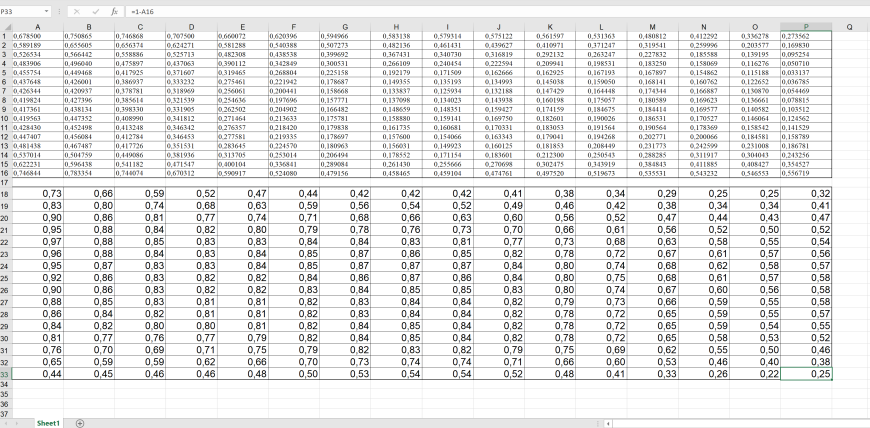Select column K header
Viewport: 870px width, 428px height.
[x=550, y=27]
